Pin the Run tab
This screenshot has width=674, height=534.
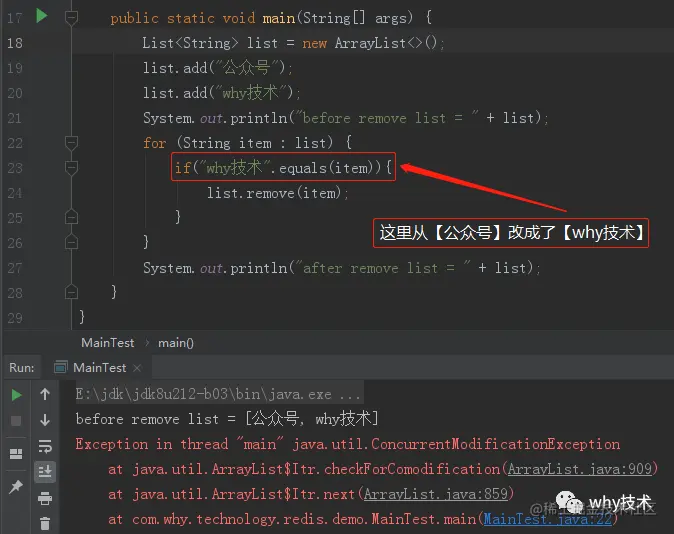[x=16, y=487]
